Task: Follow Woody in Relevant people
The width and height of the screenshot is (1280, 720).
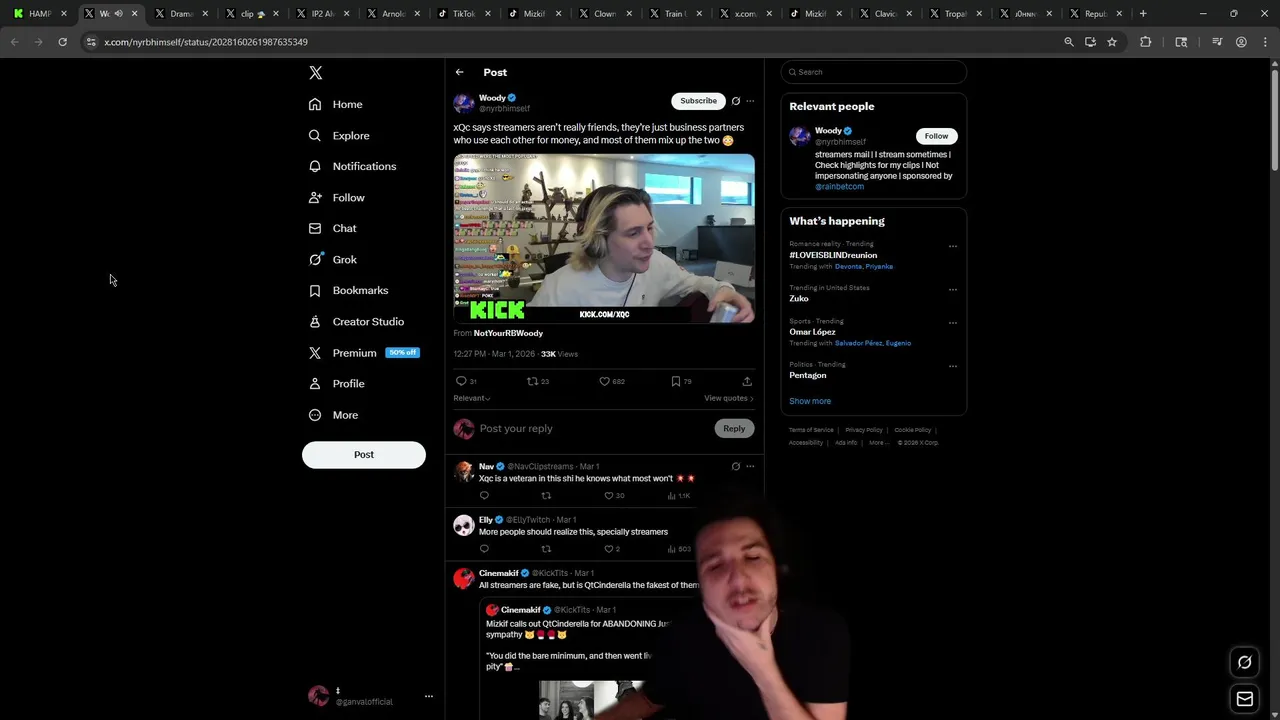Action: point(936,136)
